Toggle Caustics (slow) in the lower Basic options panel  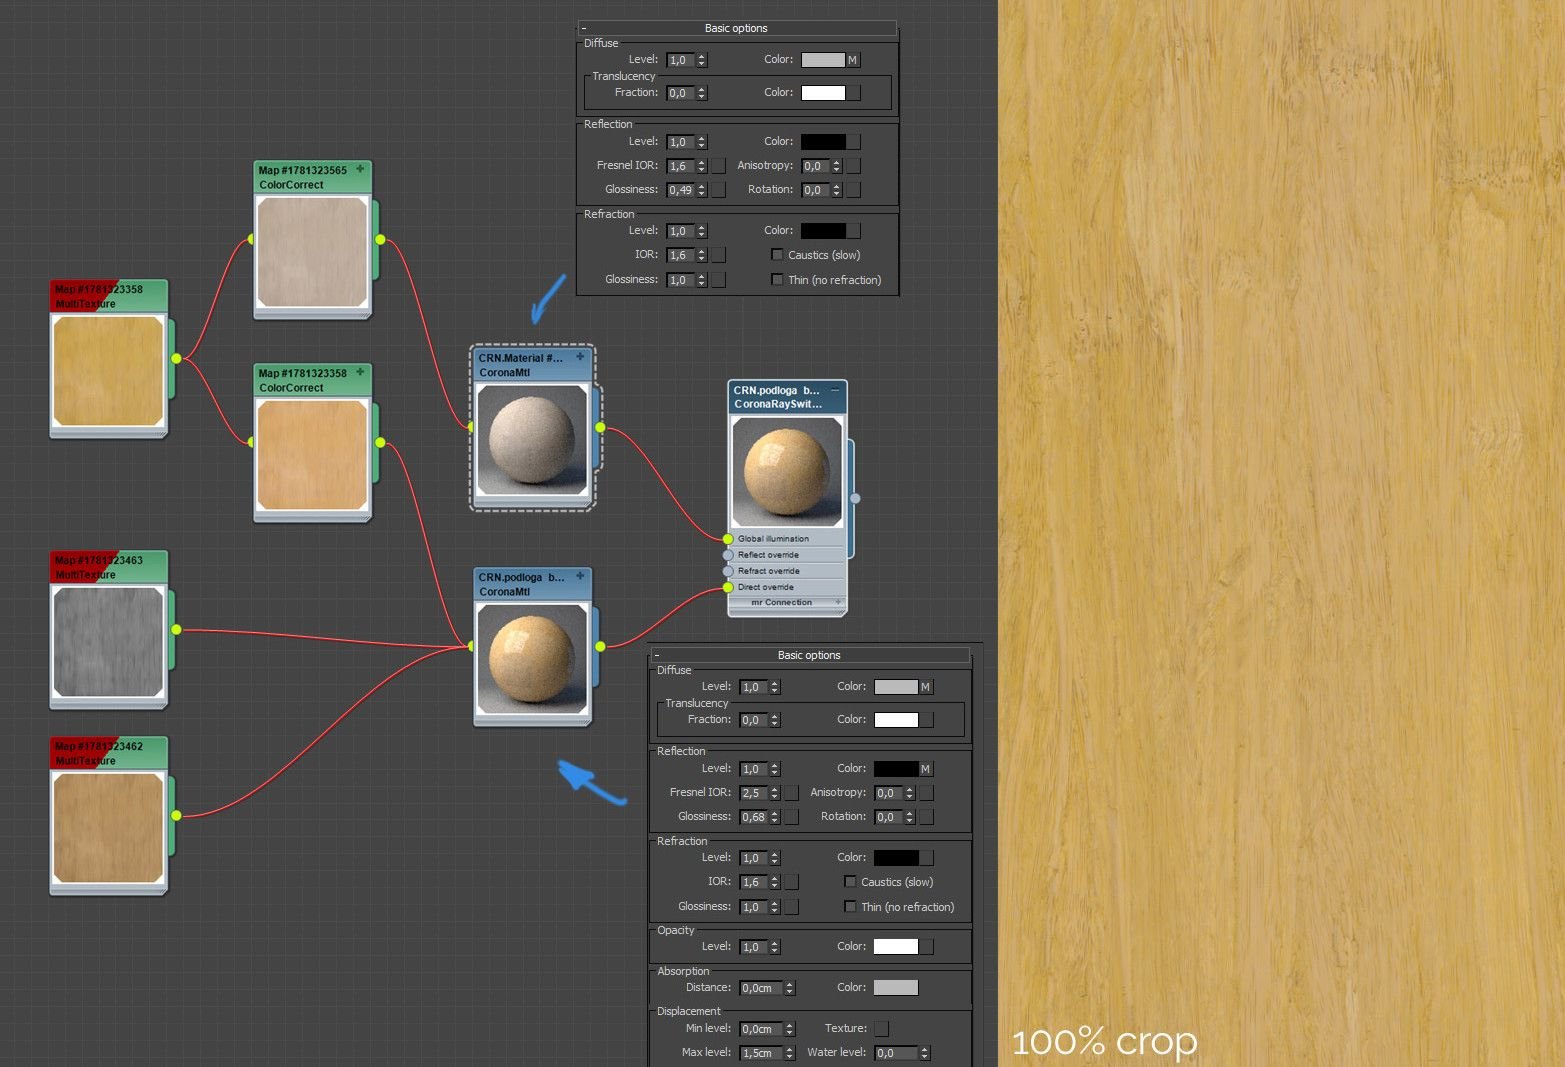point(850,882)
